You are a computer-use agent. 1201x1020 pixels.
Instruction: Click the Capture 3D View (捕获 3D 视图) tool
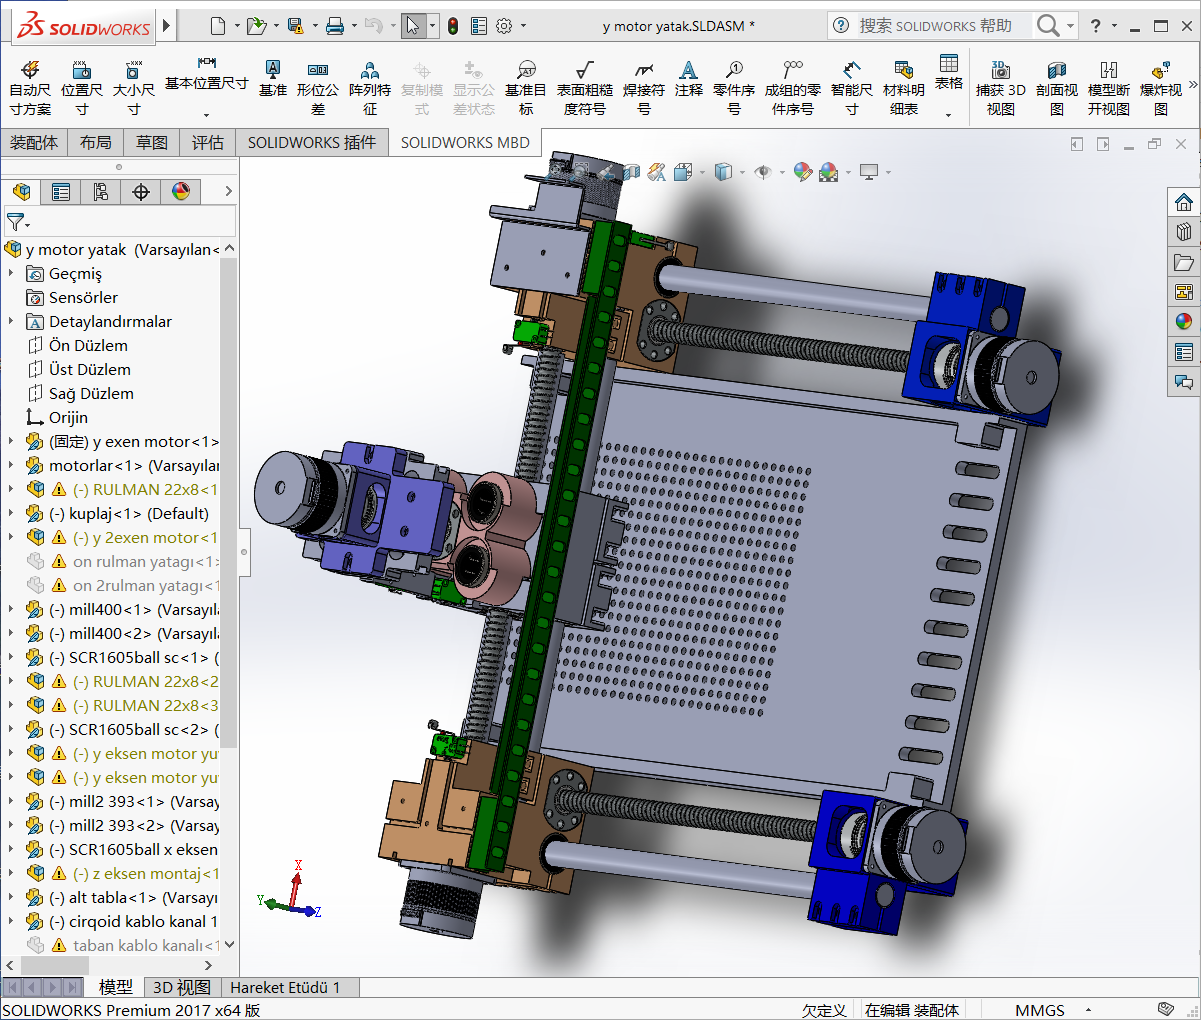click(1001, 88)
